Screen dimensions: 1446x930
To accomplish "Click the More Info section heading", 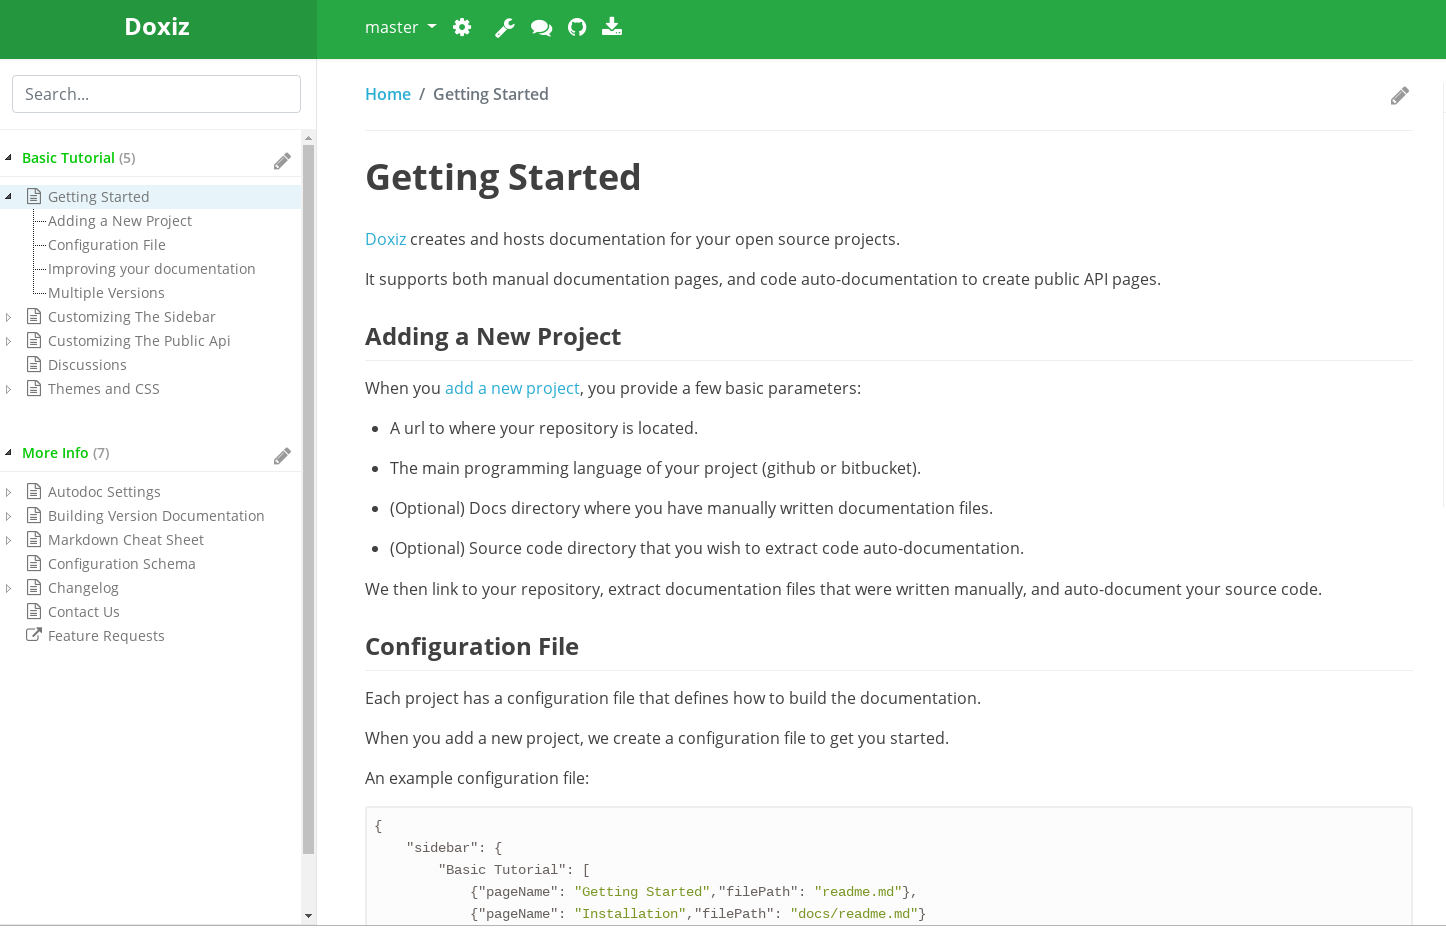I will click(55, 453).
